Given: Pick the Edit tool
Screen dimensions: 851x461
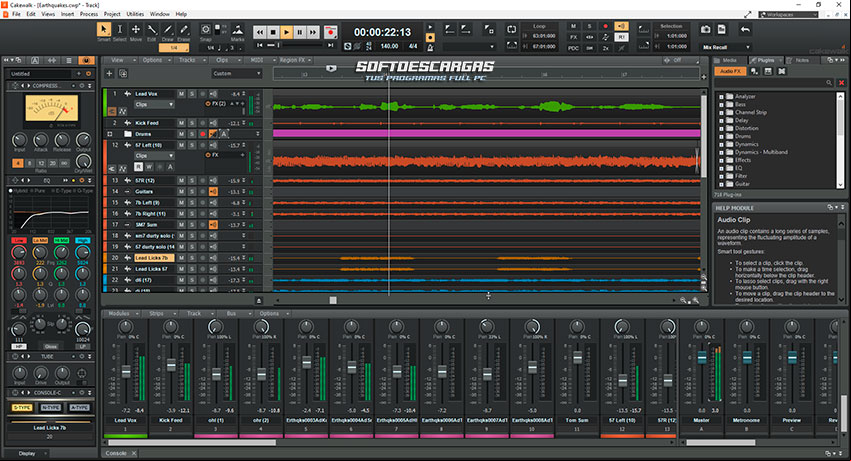Looking at the screenshot, I should click(x=152, y=29).
